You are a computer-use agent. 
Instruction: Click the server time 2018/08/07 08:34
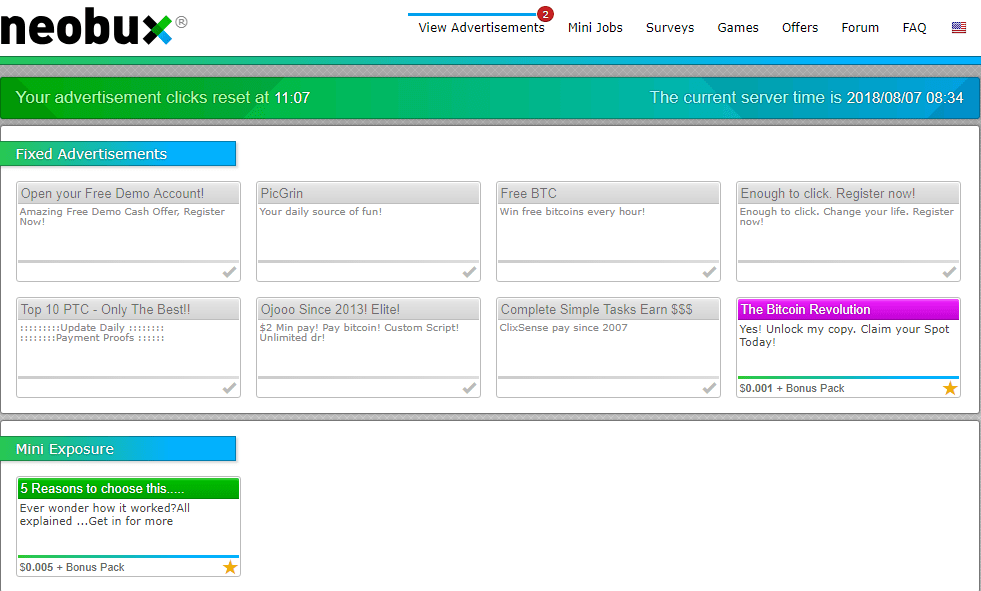[905, 98]
